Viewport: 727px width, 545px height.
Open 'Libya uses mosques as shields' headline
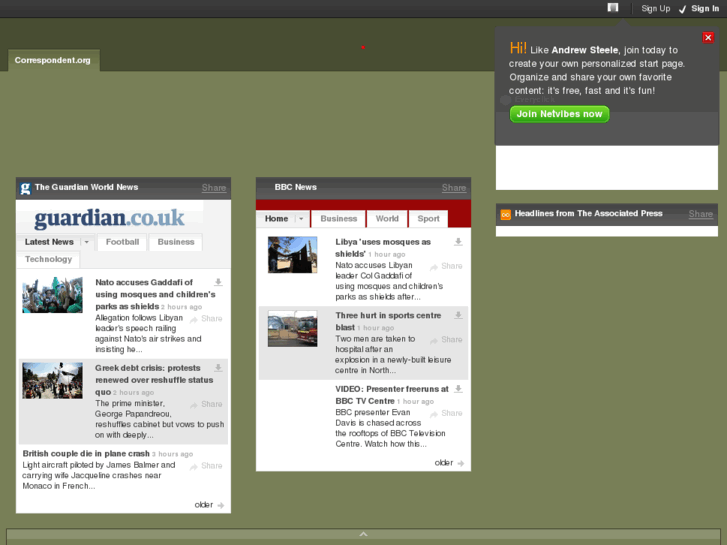(383, 248)
